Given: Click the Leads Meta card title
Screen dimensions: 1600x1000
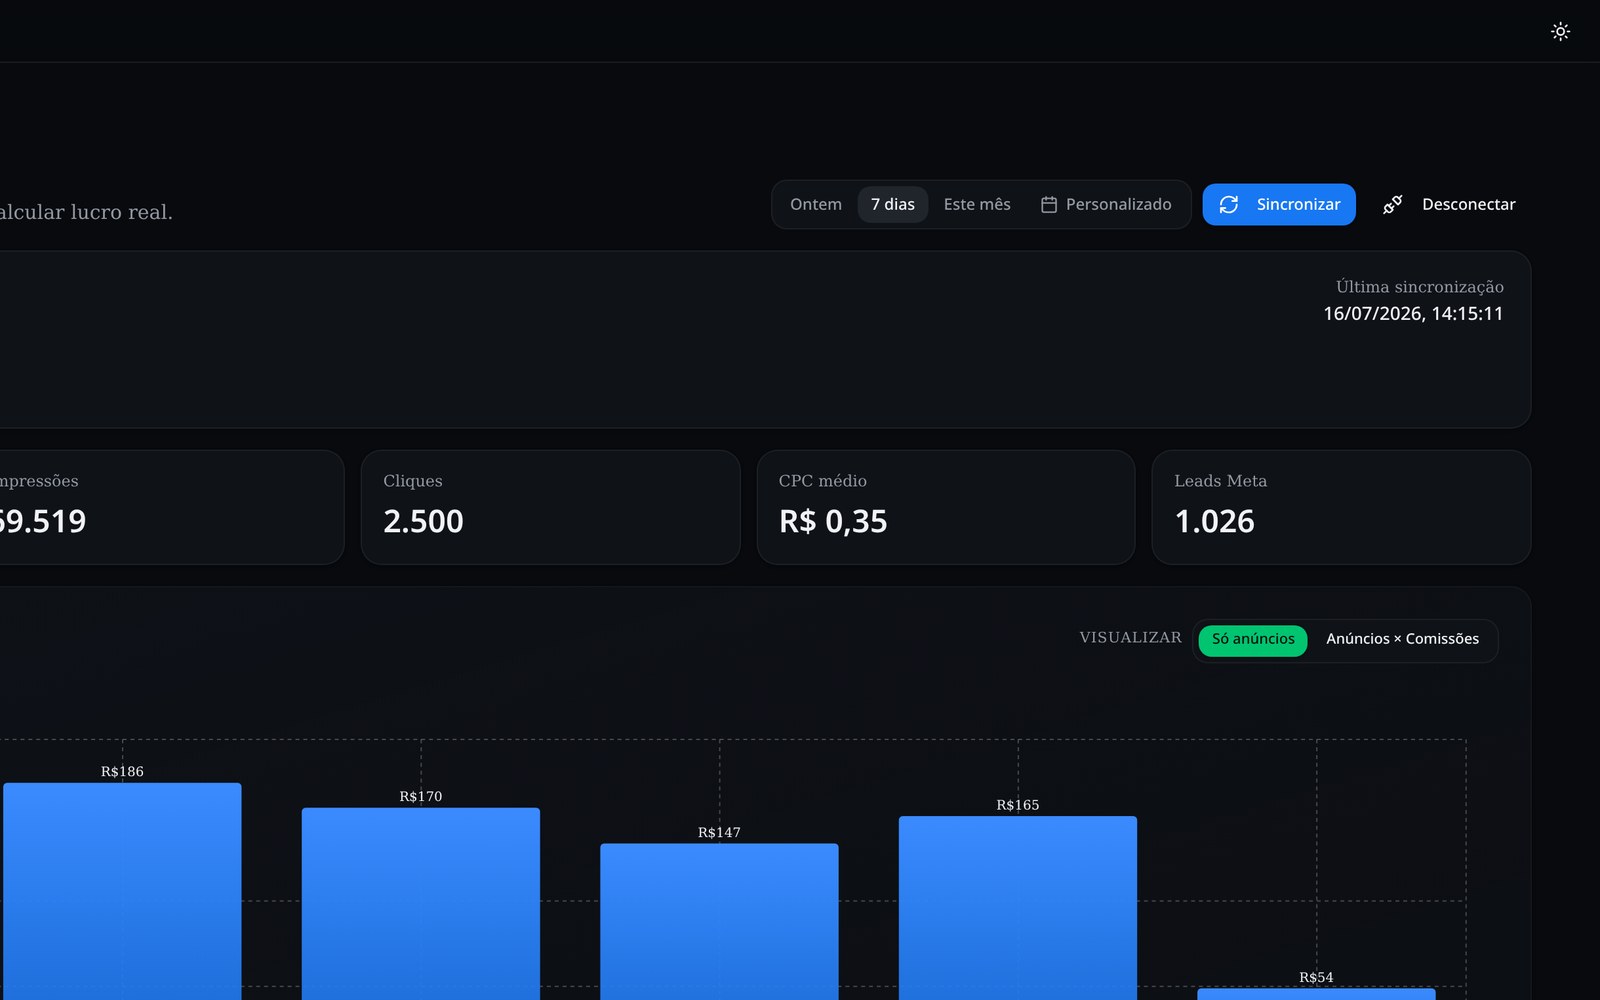Looking at the screenshot, I should pyautogui.click(x=1220, y=481).
